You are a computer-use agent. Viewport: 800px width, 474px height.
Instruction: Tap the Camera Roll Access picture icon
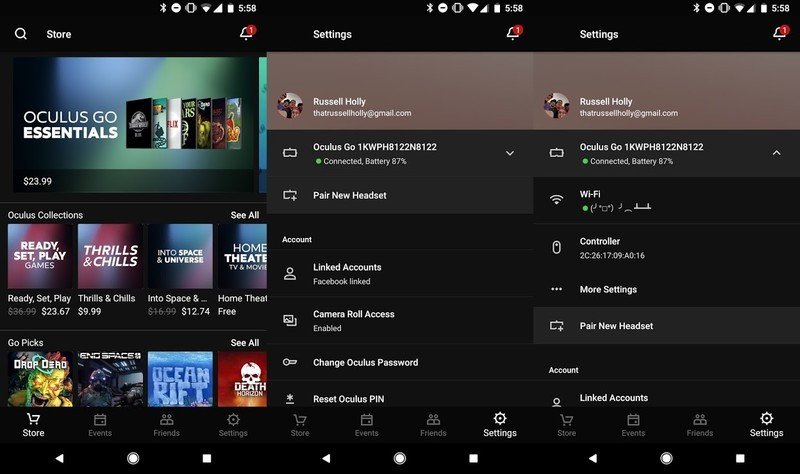coord(290,320)
